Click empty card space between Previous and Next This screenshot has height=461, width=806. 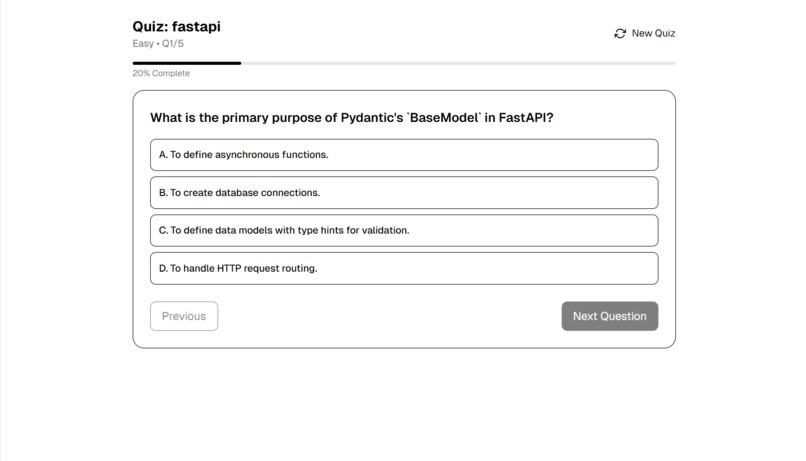(x=389, y=316)
